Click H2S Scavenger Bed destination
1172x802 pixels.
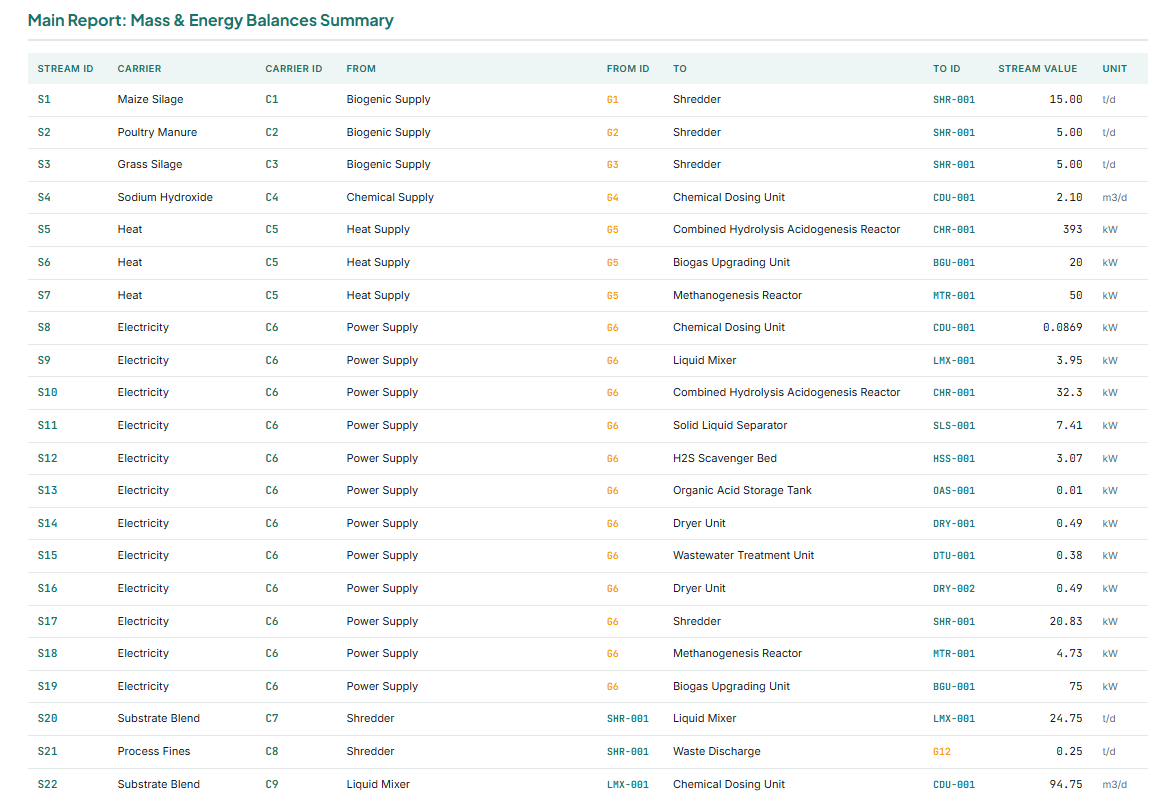click(724, 458)
